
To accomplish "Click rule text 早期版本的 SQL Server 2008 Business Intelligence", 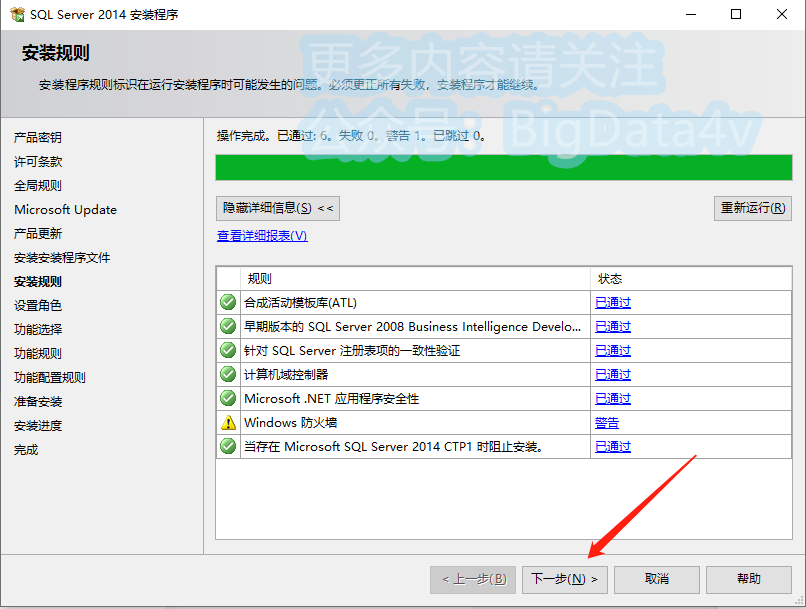I will click(412, 326).
